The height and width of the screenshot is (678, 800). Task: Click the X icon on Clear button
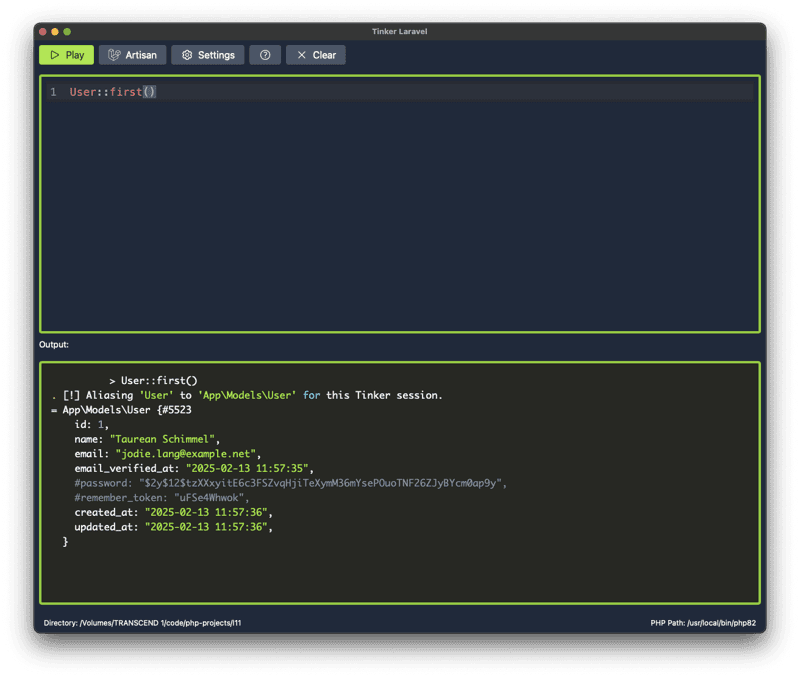click(x=301, y=55)
